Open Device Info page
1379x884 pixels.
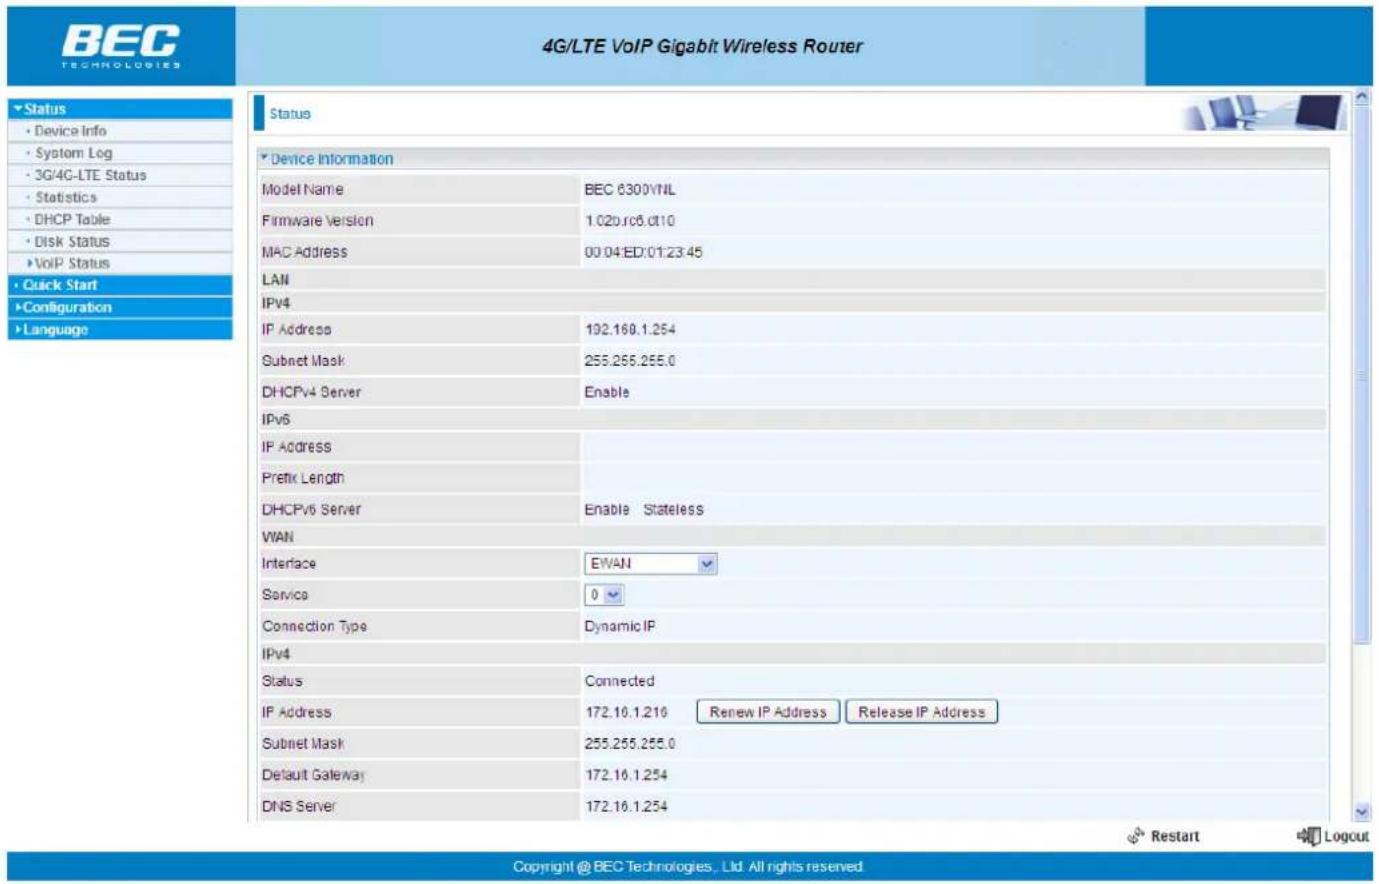(x=70, y=131)
